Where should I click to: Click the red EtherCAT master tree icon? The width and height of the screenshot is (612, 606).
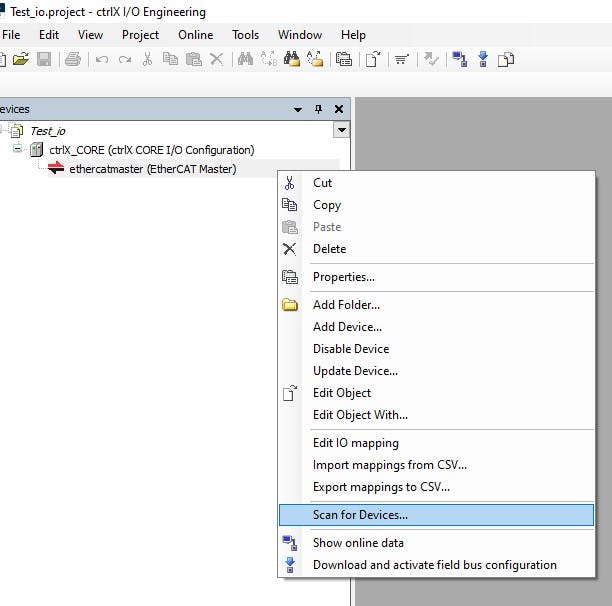56,168
